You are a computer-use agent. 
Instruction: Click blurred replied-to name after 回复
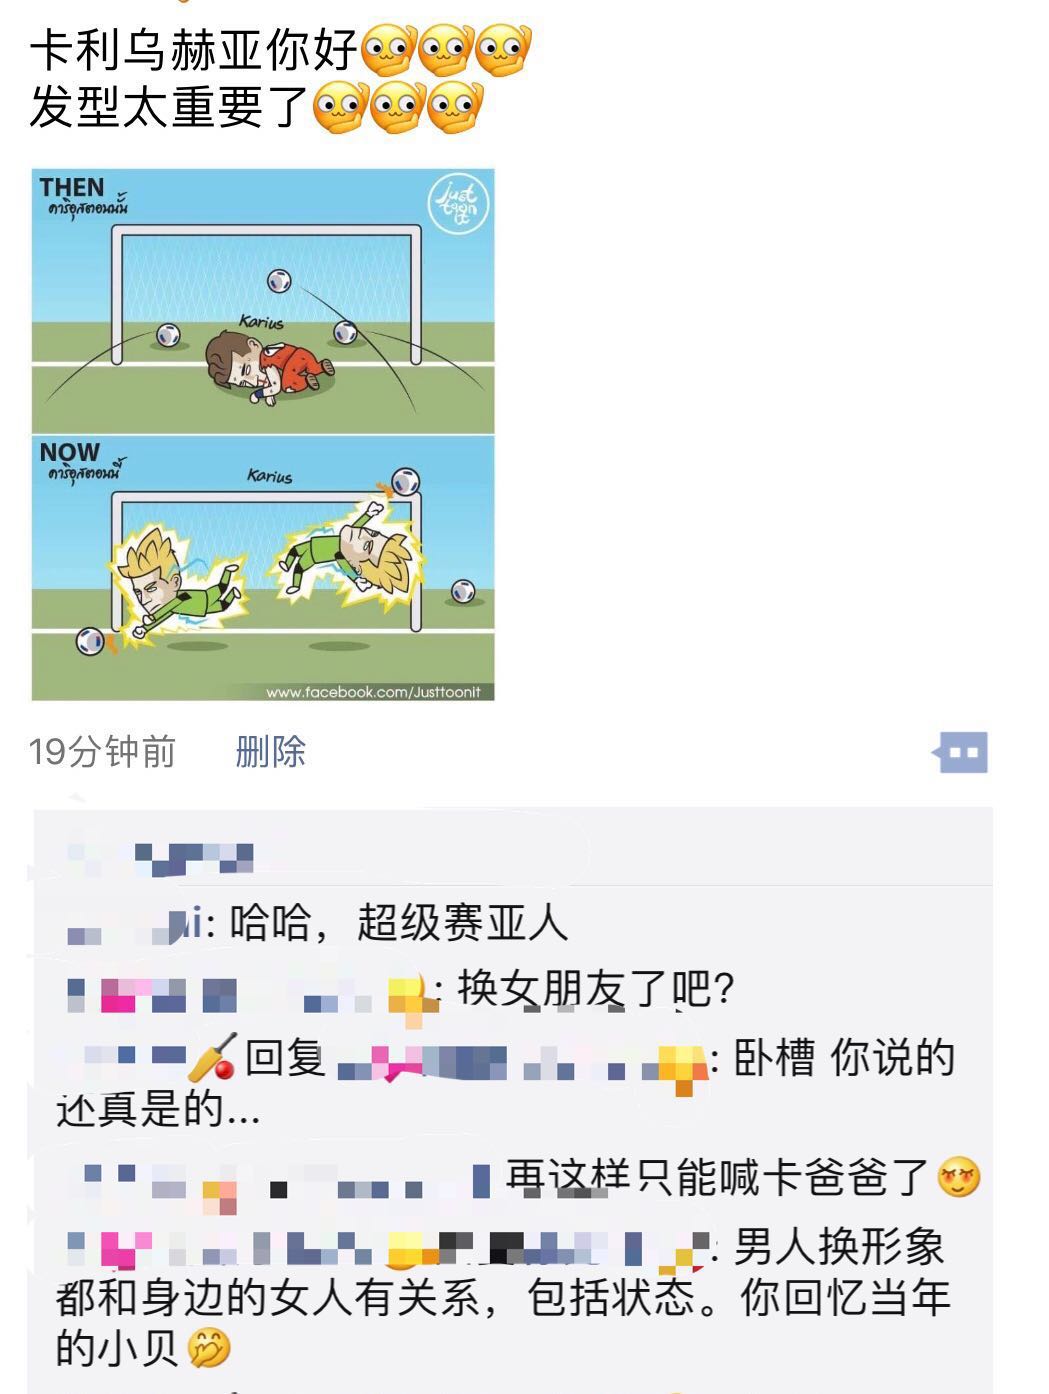[x=522, y=1062]
